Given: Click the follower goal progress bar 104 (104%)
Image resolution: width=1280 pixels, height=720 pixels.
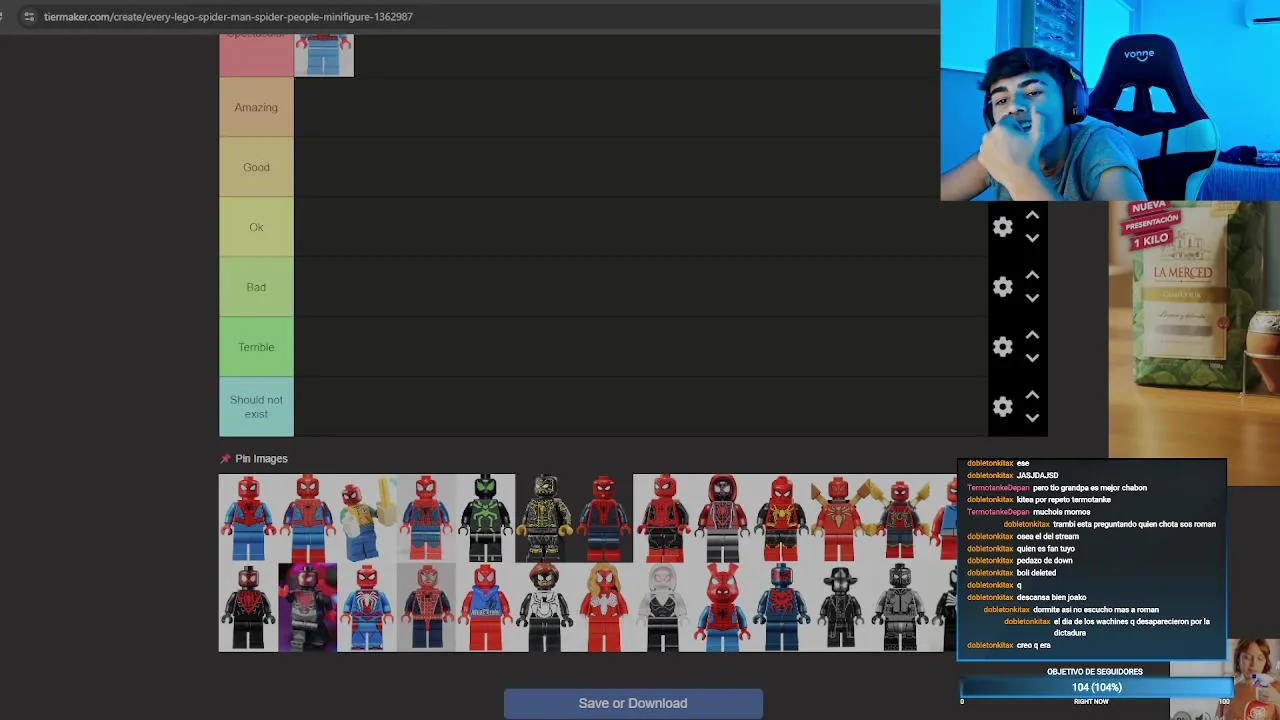Looking at the screenshot, I should click(x=1096, y=687).
